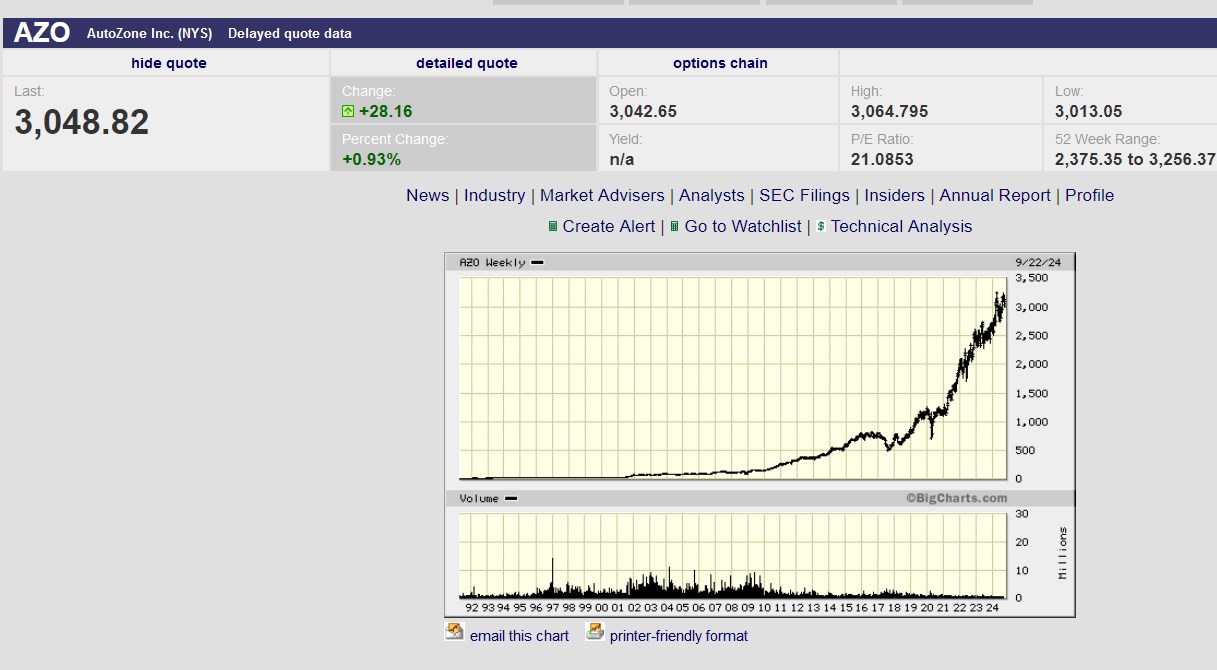The height and width of the screenshot is (670, 1217).
Task: Go to Market Advisers
Action: (x=602, y=195)
